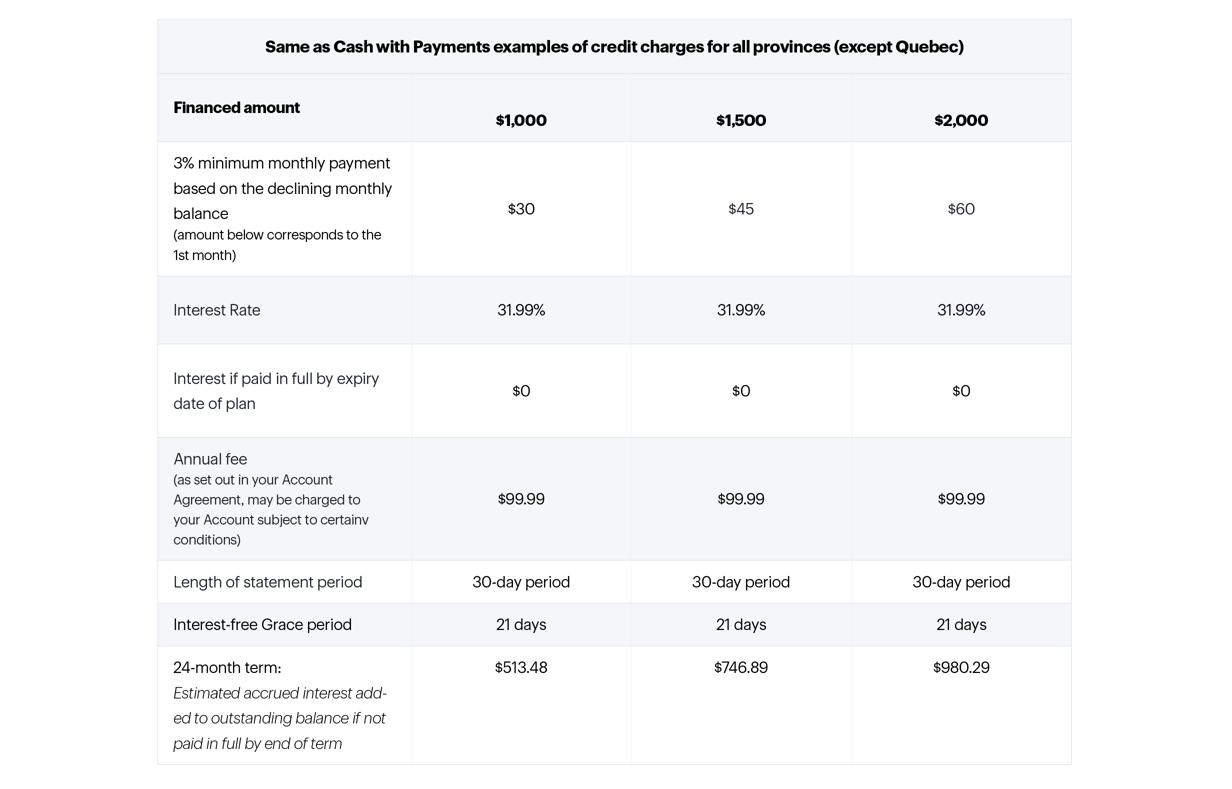
Task: Click 21 days under the $1,500 column
Action: tap(741, 625)
